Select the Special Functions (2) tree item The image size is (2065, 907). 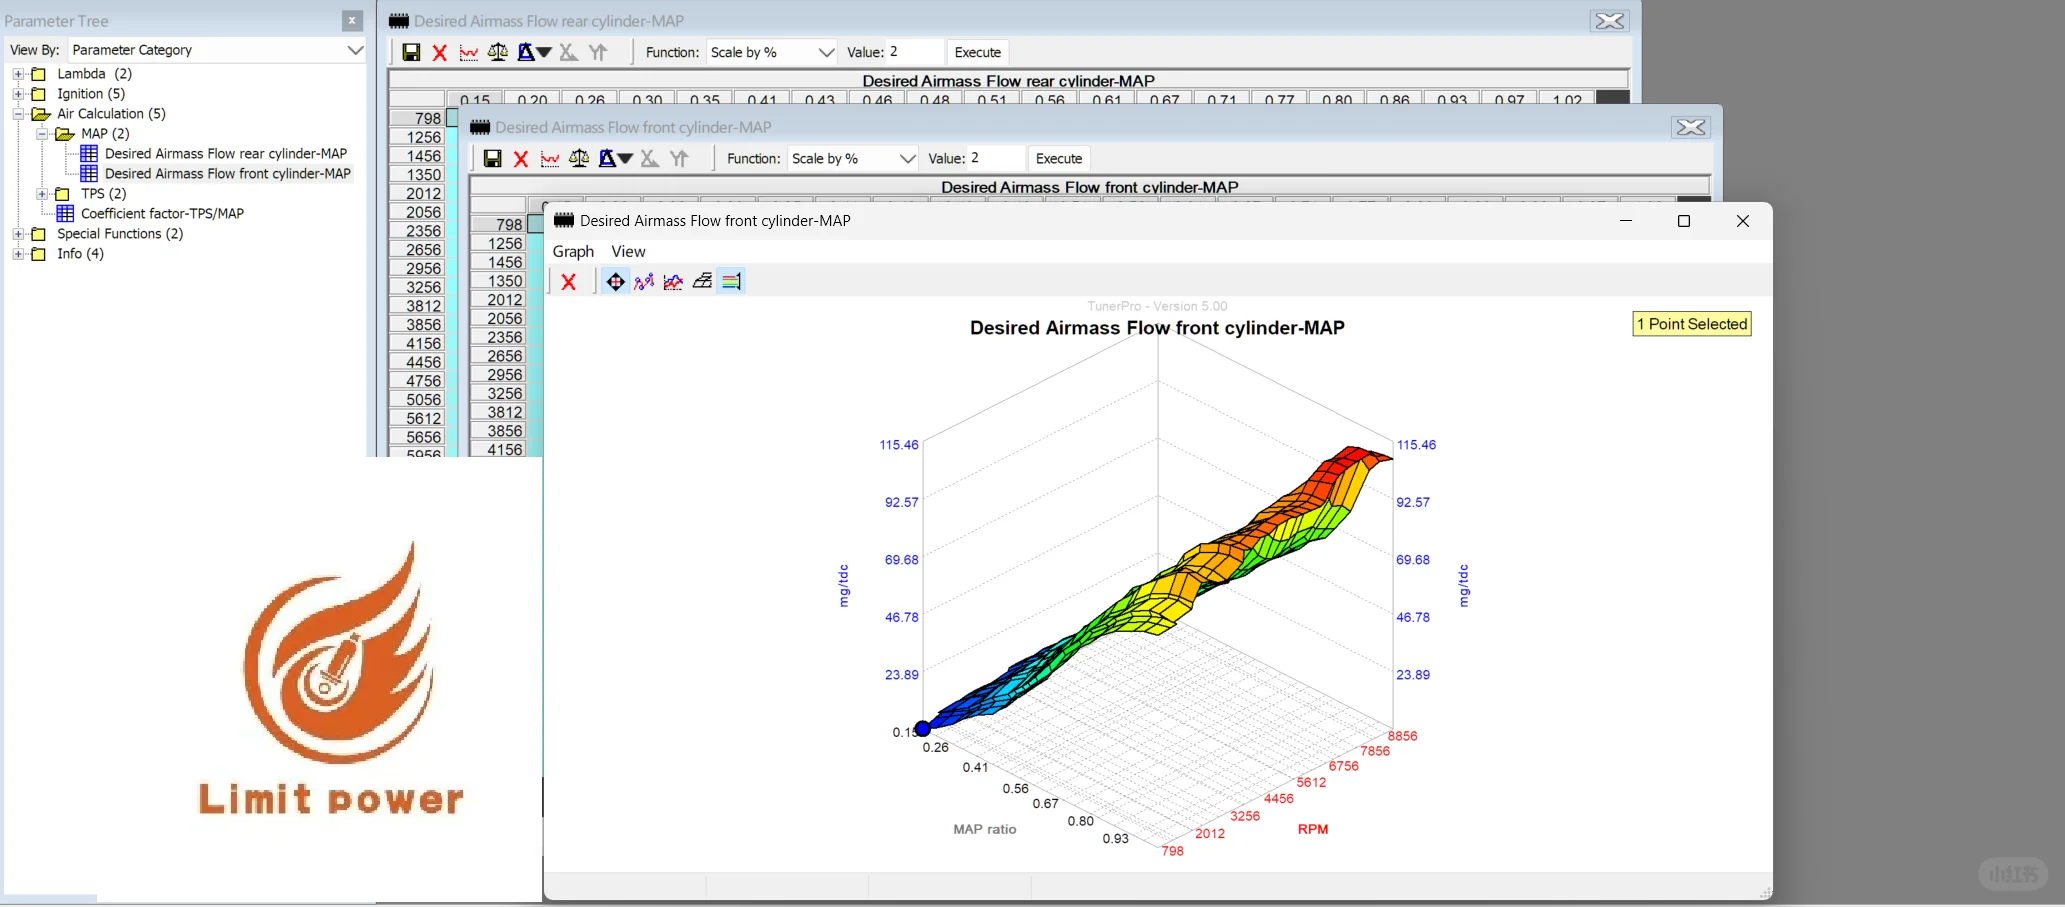click(120, 234)
